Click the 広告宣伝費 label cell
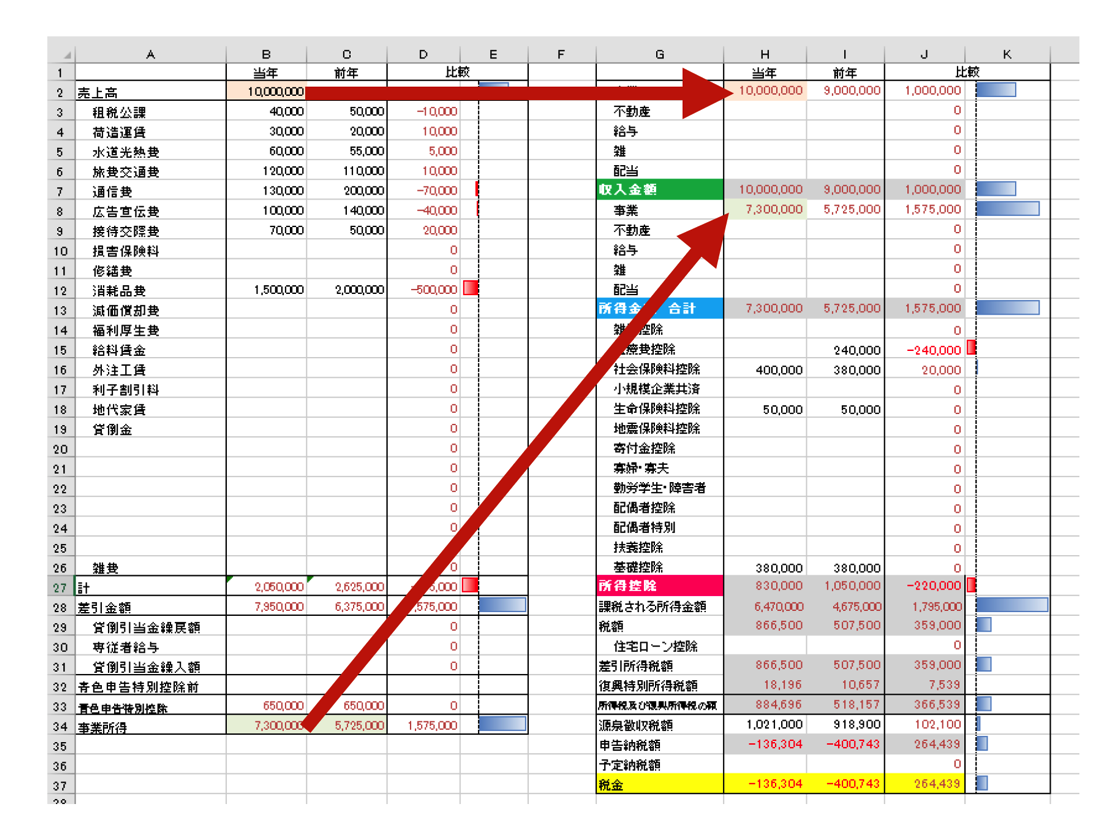This screenshot has height=822, width=1098. (151, 211)
